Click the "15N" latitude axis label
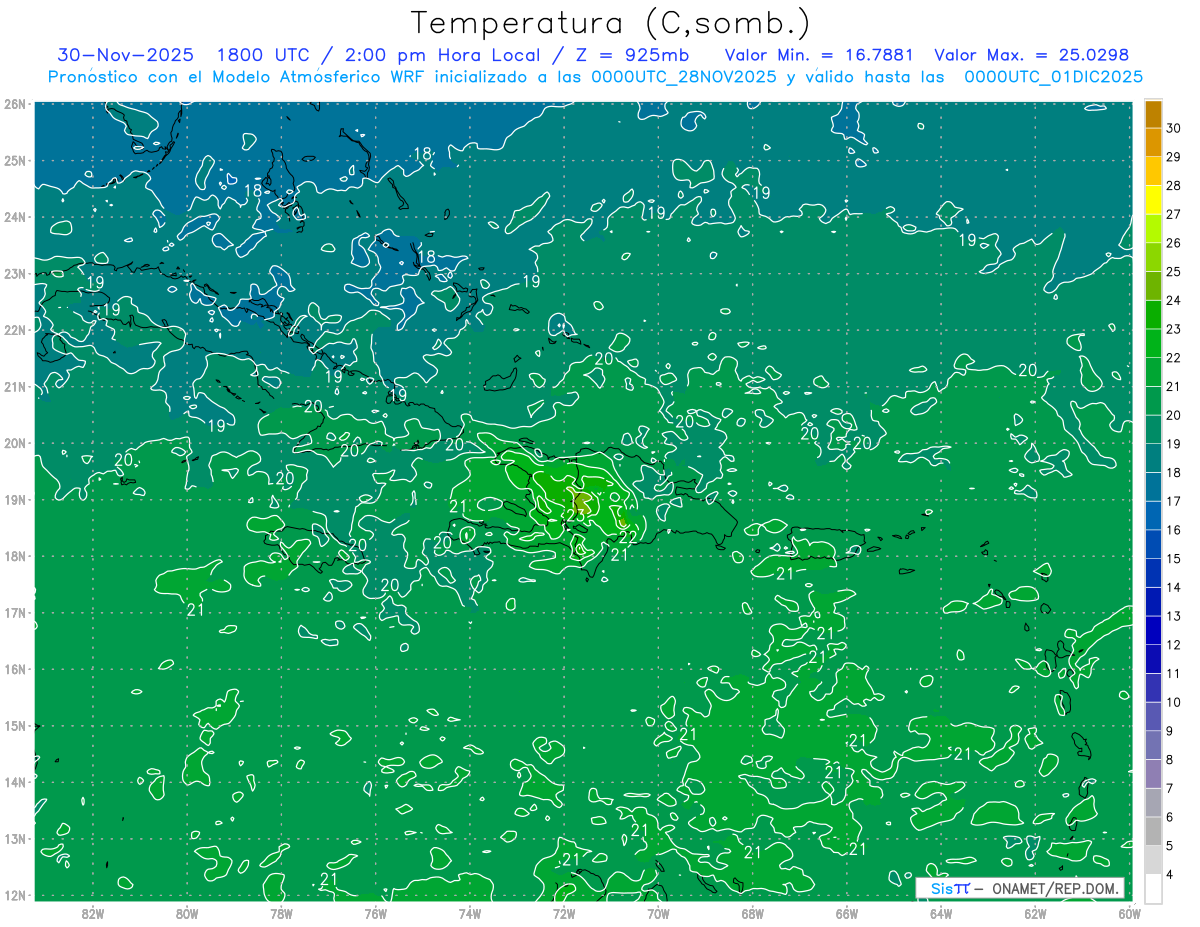 point(15,725)
